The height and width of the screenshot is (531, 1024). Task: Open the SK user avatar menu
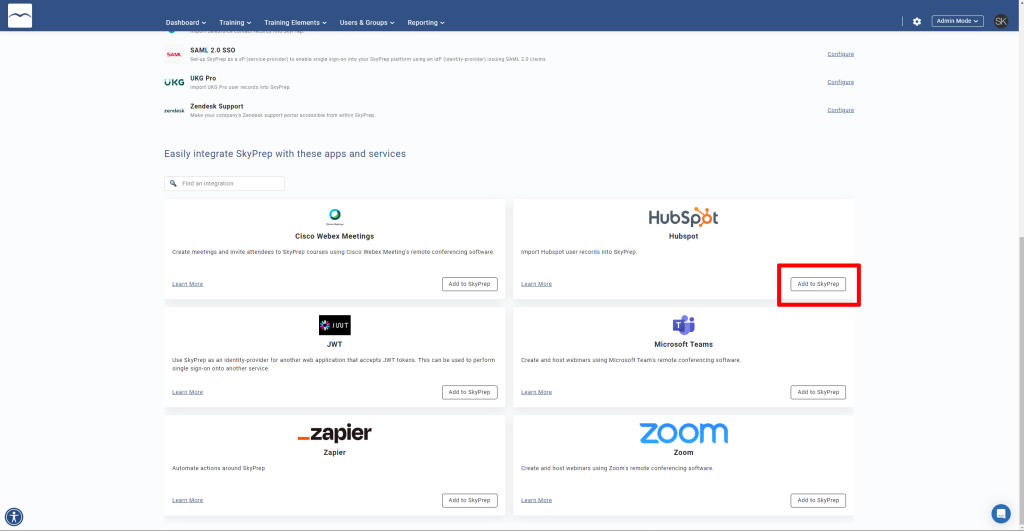(1000, 21)
